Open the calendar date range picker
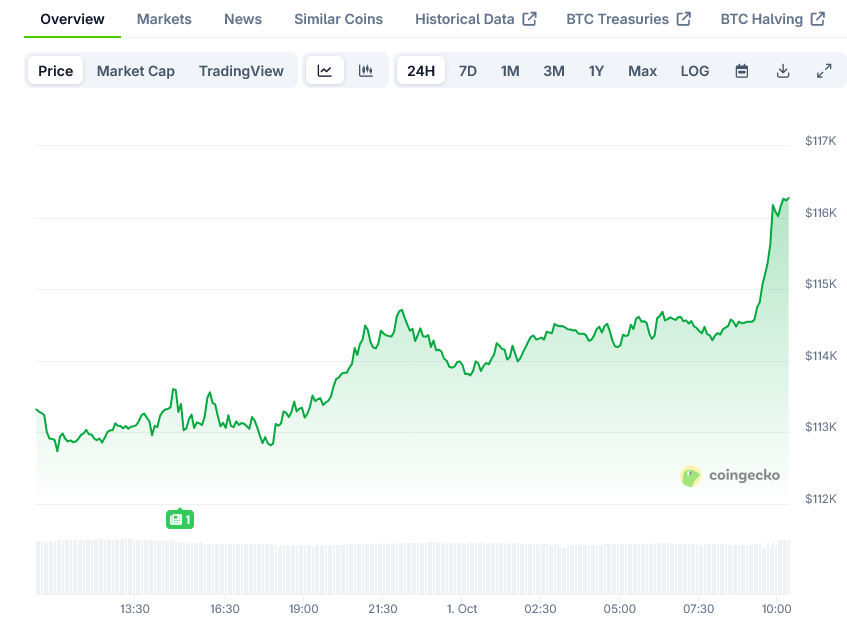The image size is (847, 633). tap(742, 71)
